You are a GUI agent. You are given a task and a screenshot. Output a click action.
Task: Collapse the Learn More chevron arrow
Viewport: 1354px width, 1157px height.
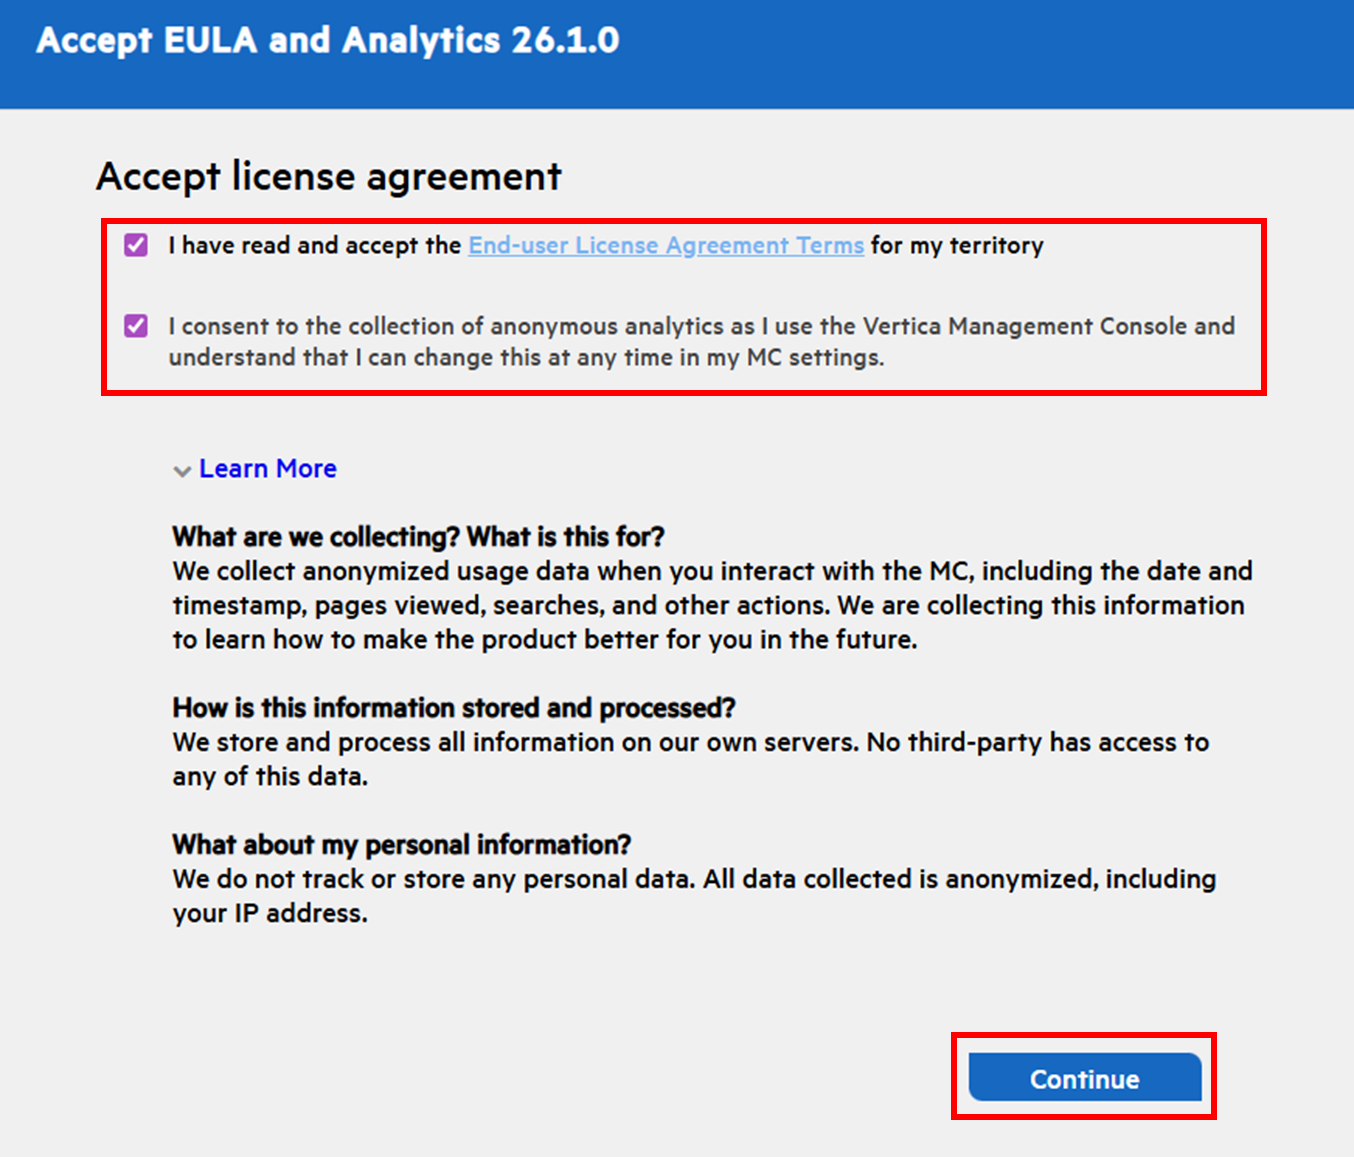coord(182,470)
